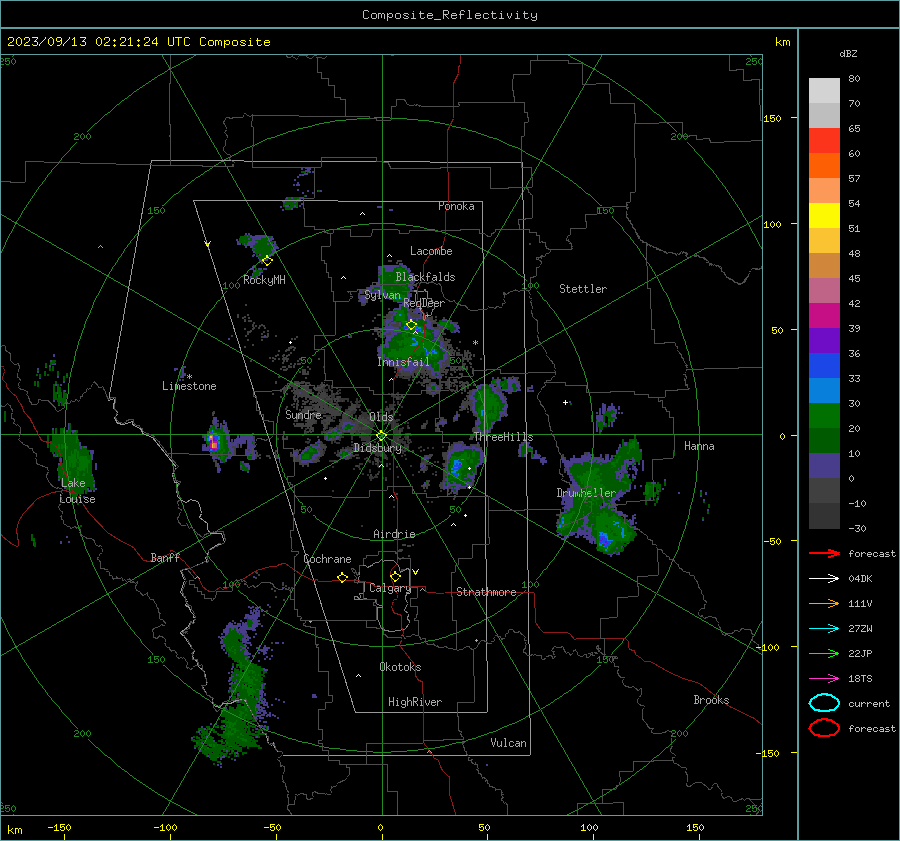This screenshot has height=841, width=900.
Task: Click the Blackfalds label
Action: coord(425,277)
